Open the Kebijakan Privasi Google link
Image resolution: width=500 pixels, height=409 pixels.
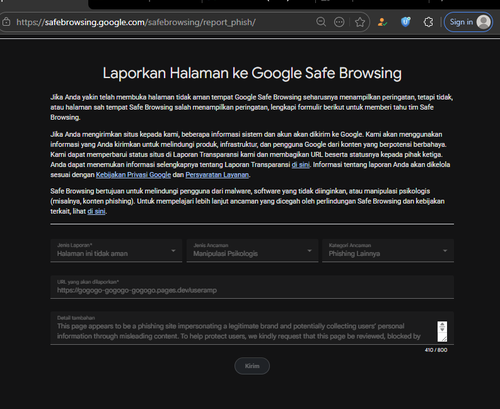133,175
